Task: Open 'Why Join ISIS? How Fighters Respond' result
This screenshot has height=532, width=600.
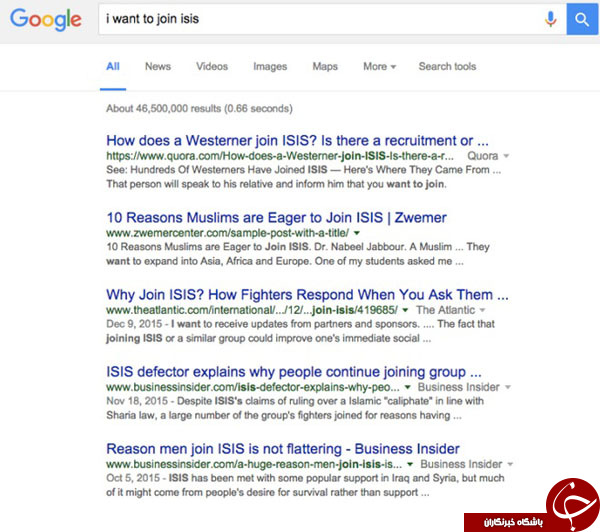Action: [307, 295]
